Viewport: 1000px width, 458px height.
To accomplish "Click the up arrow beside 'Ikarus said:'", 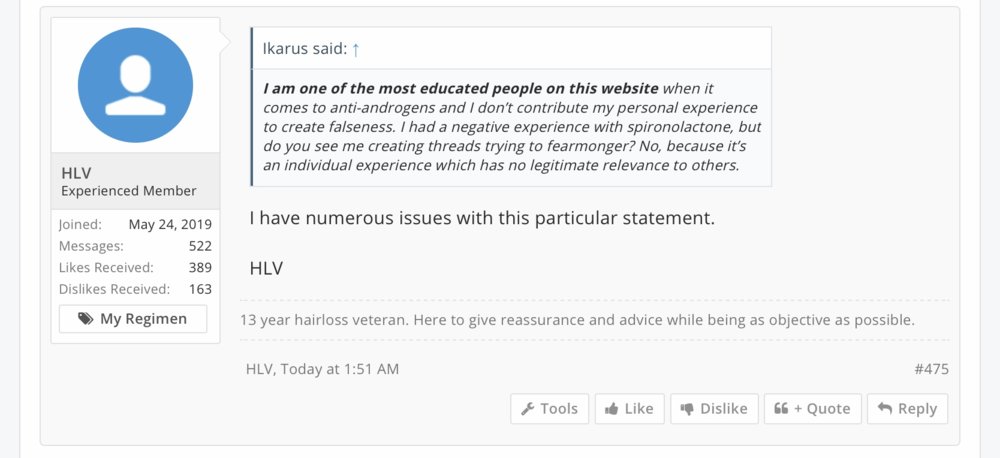I will [356, 49].
